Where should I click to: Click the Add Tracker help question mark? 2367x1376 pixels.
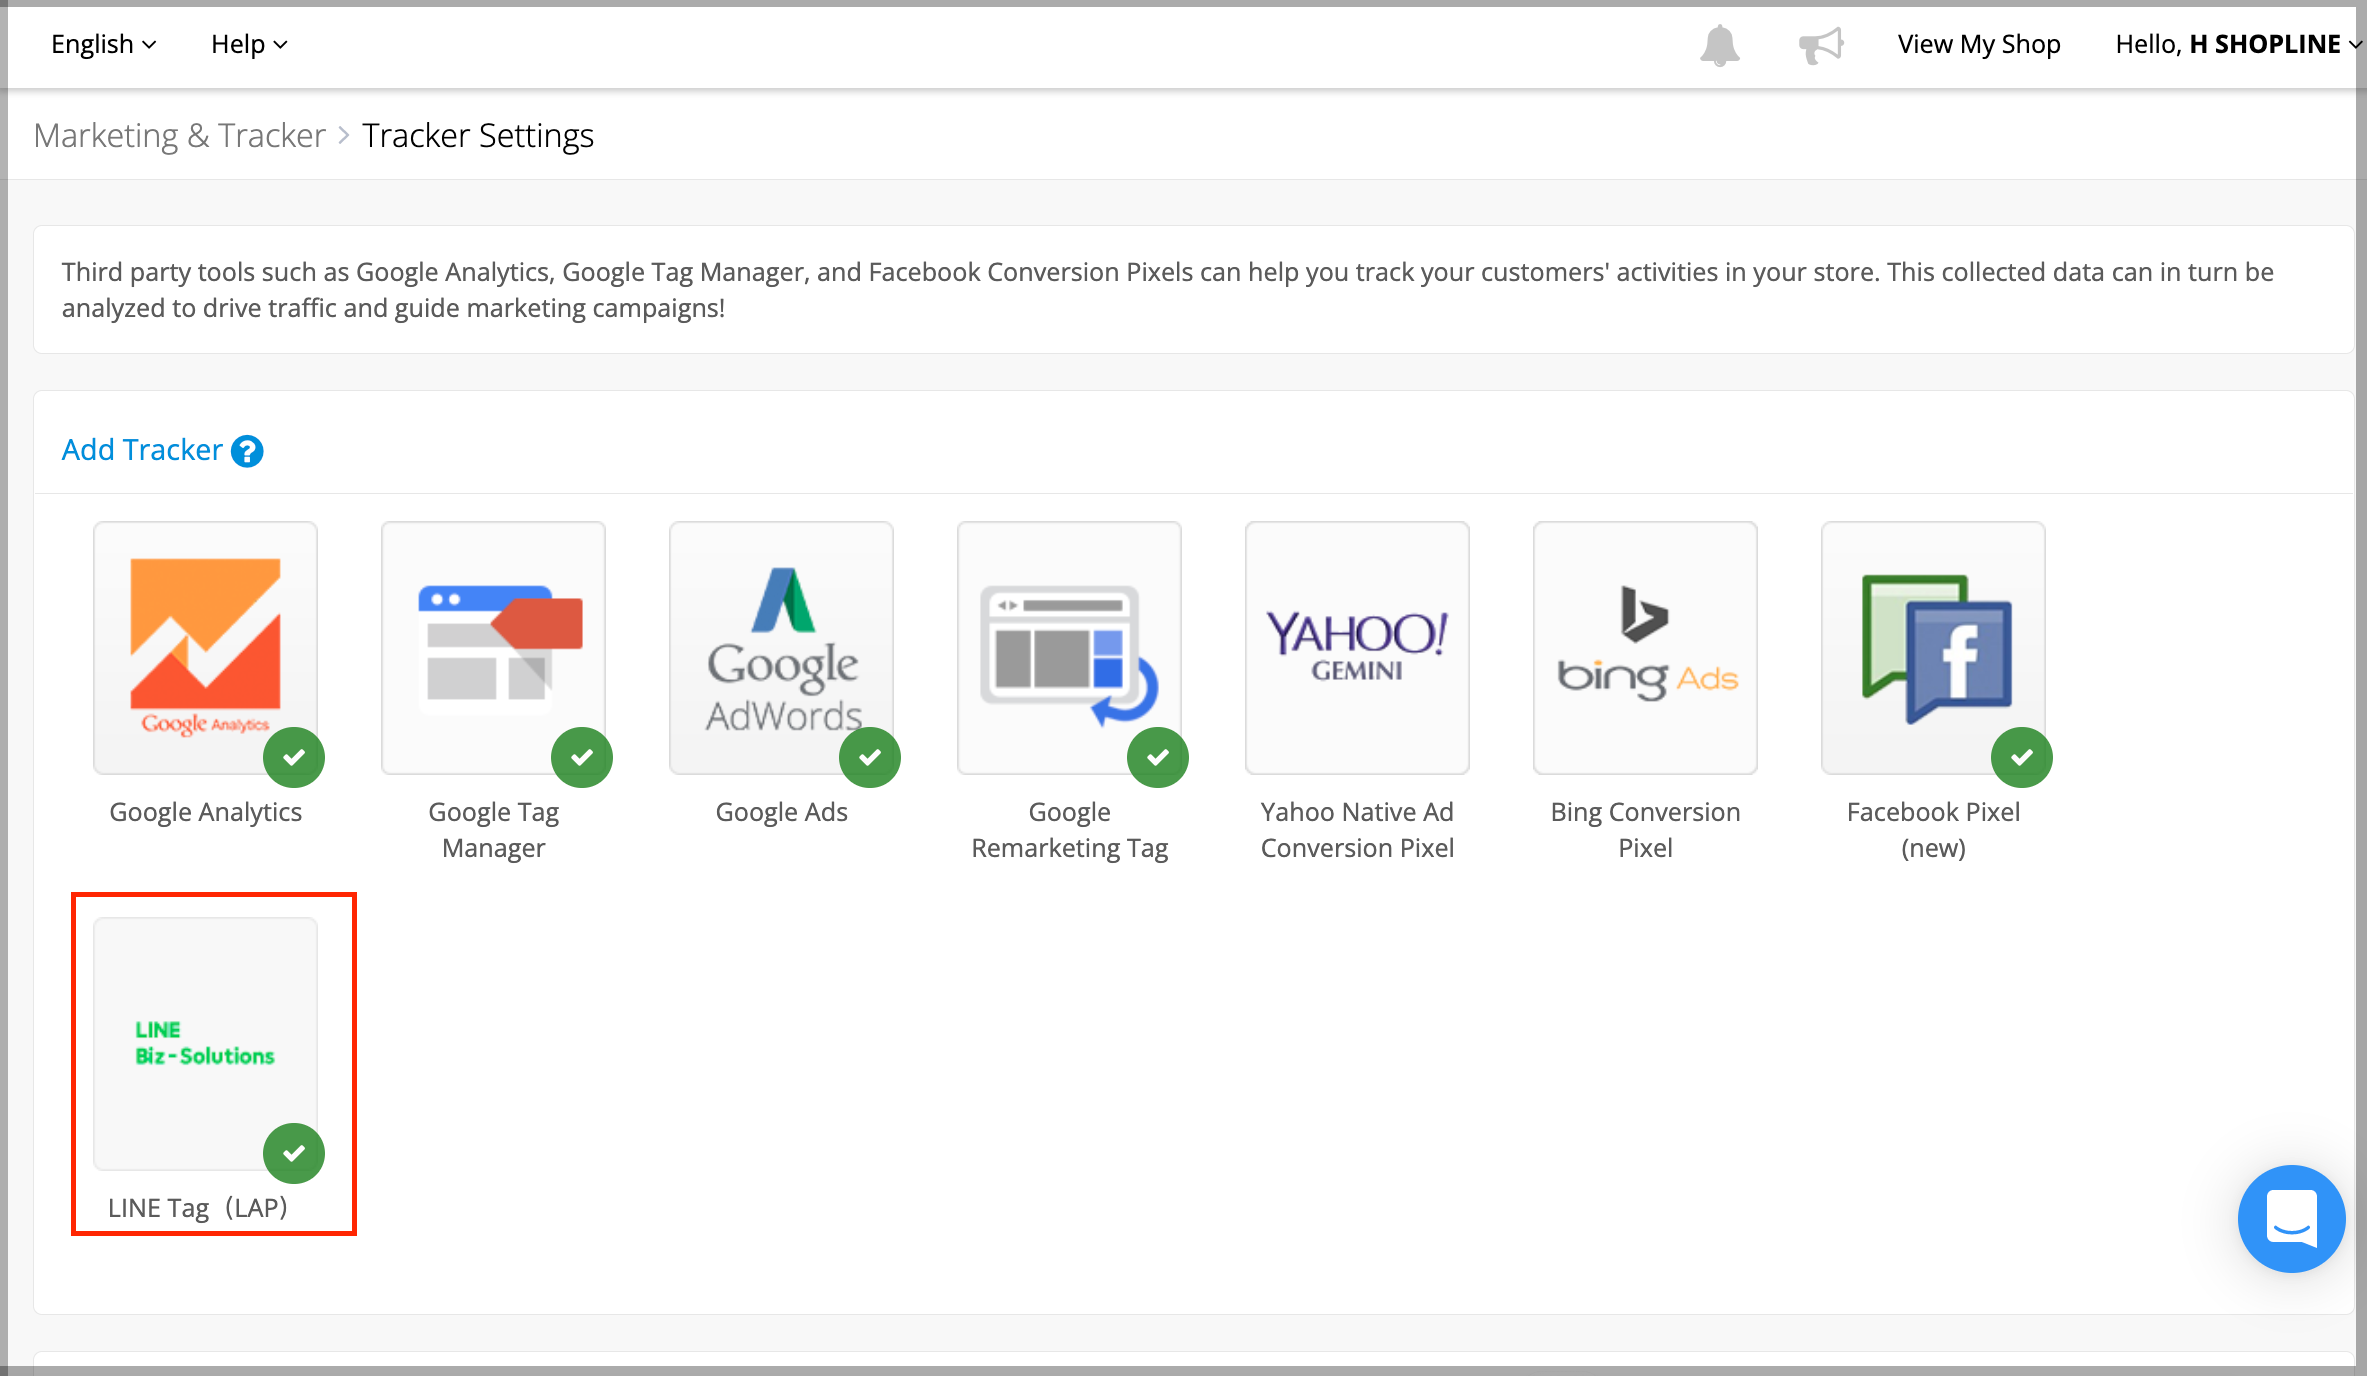[247, 451]
